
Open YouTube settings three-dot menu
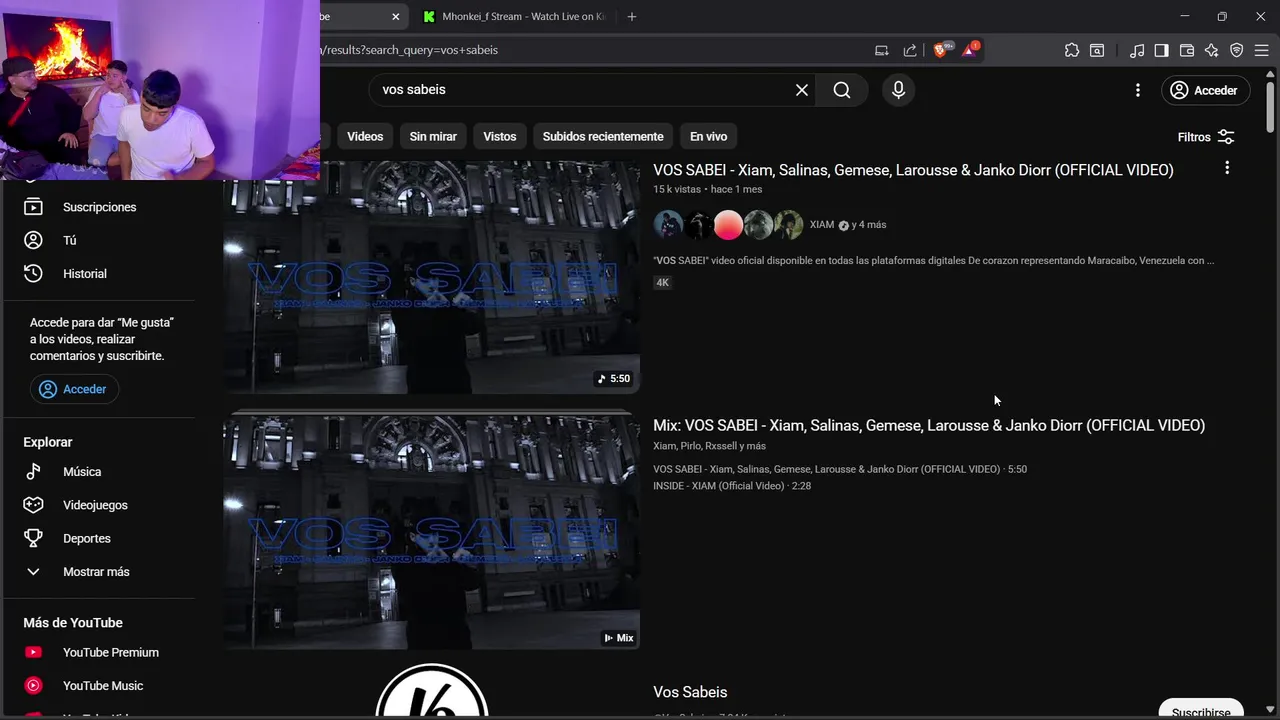1137,90
